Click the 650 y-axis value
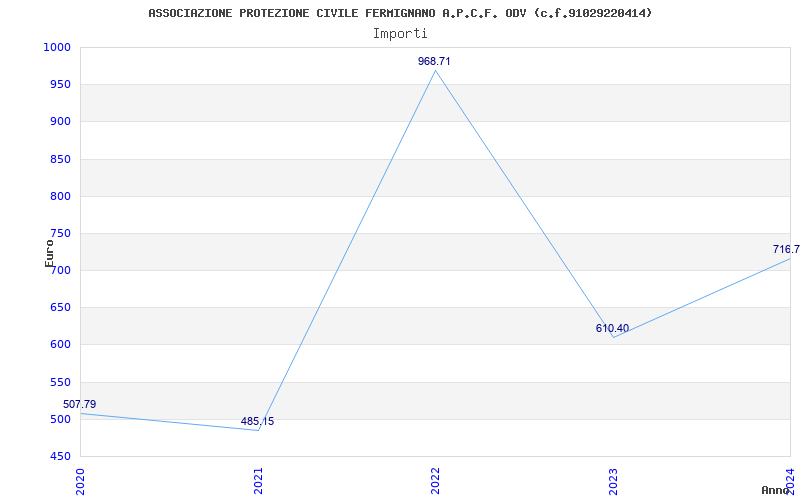 tap(60, 308)
